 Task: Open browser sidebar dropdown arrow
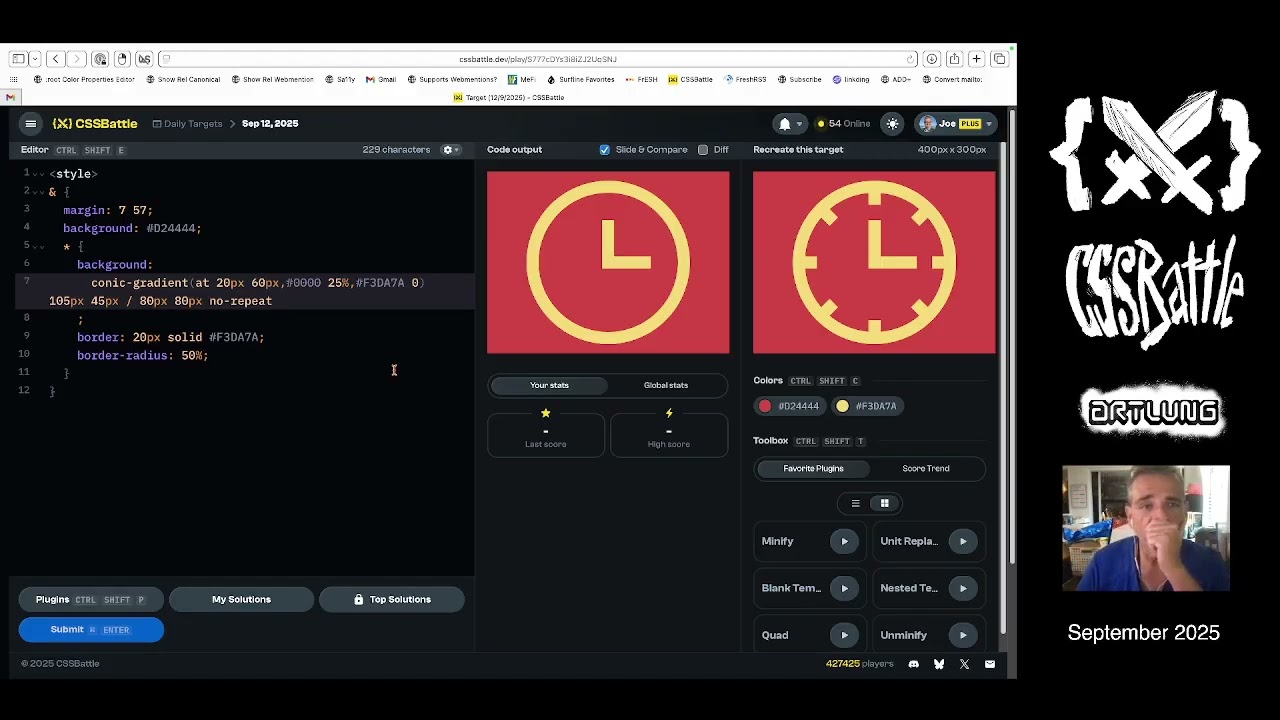click(x=35, y=59)
